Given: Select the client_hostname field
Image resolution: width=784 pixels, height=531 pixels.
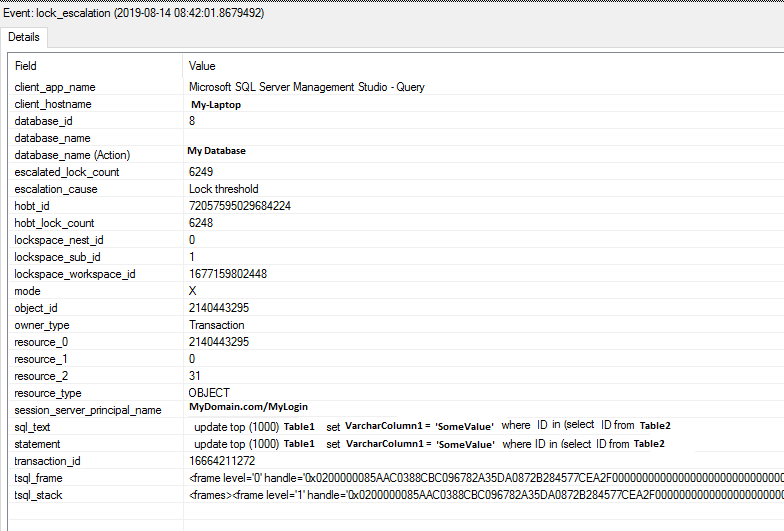Looking at the screenshot, I should 53,104.
